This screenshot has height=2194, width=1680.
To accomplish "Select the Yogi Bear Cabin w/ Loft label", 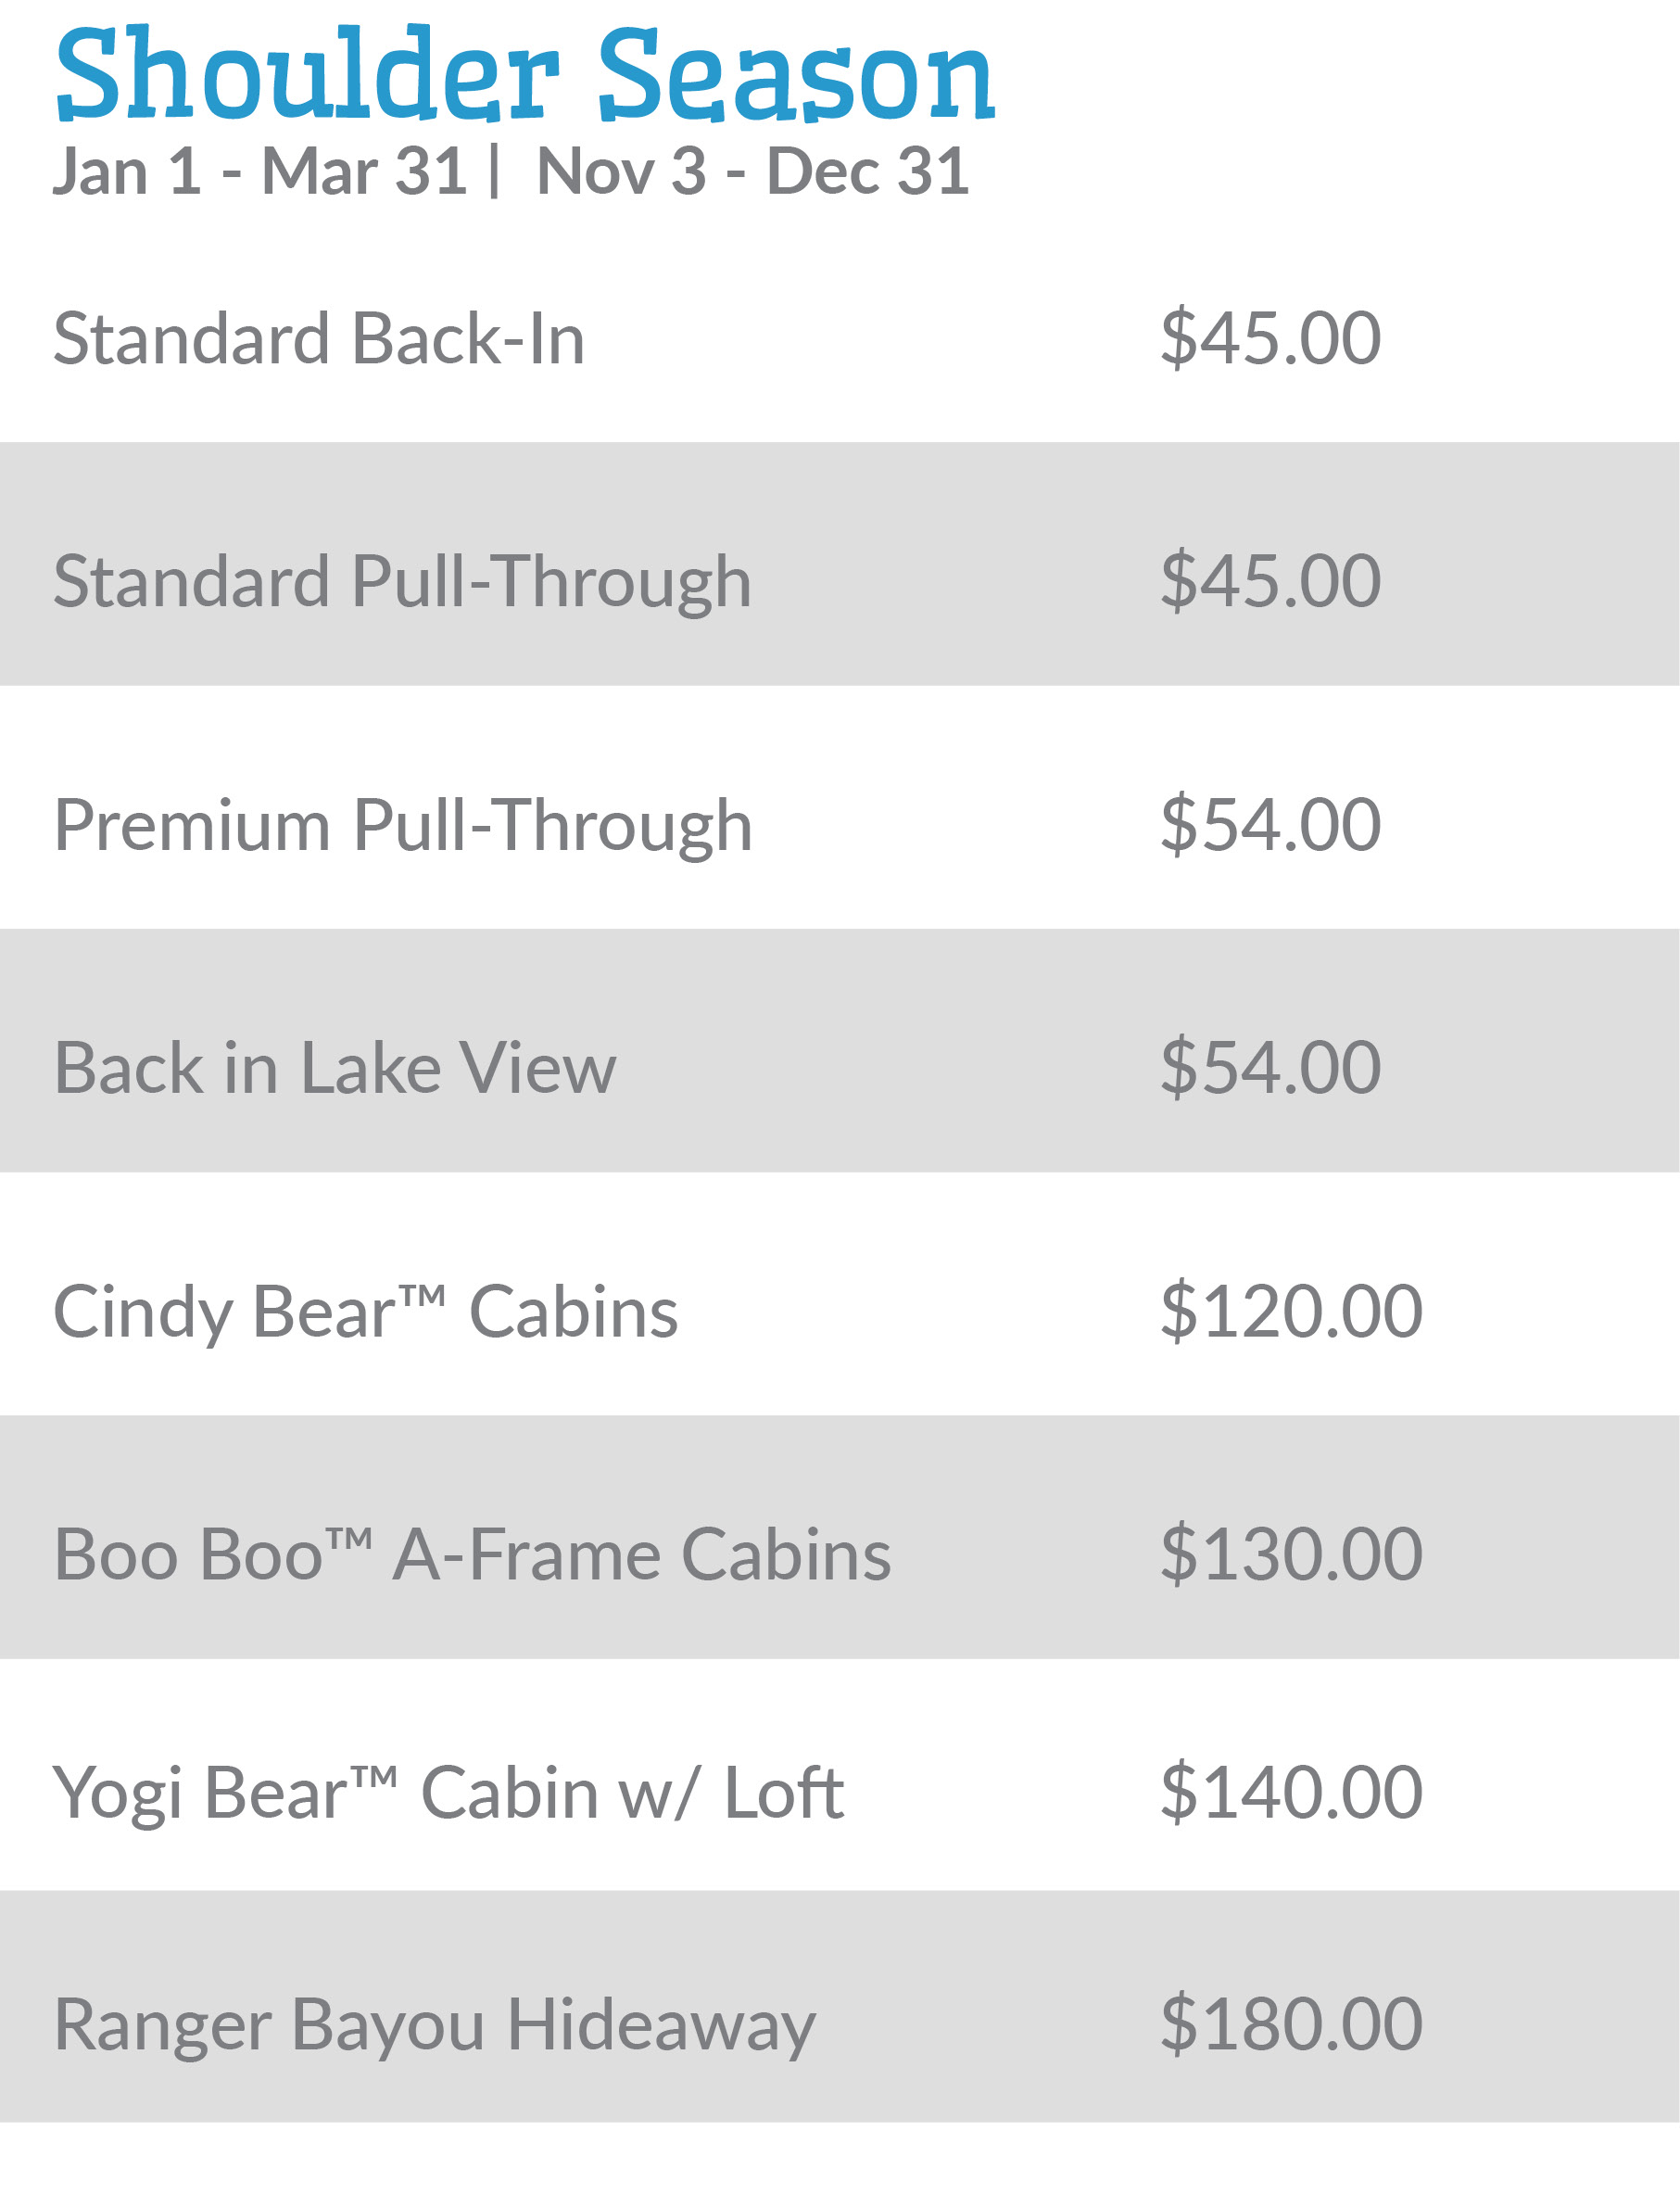I will [449, 1793].
